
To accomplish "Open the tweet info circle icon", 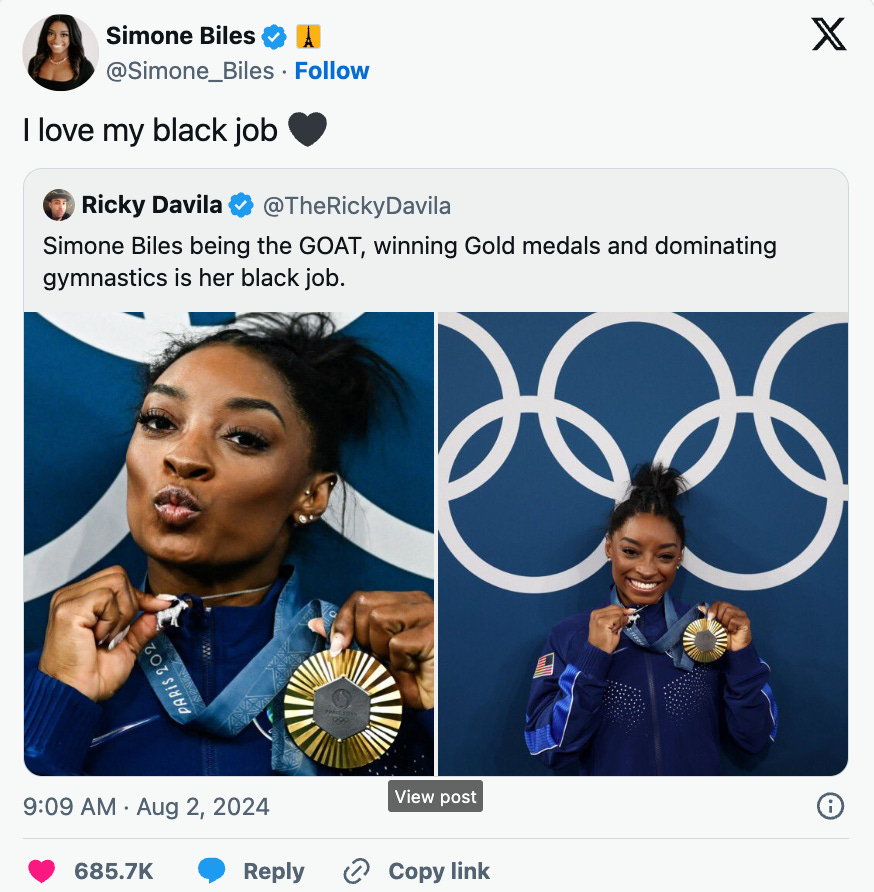I will pos(830,806).
